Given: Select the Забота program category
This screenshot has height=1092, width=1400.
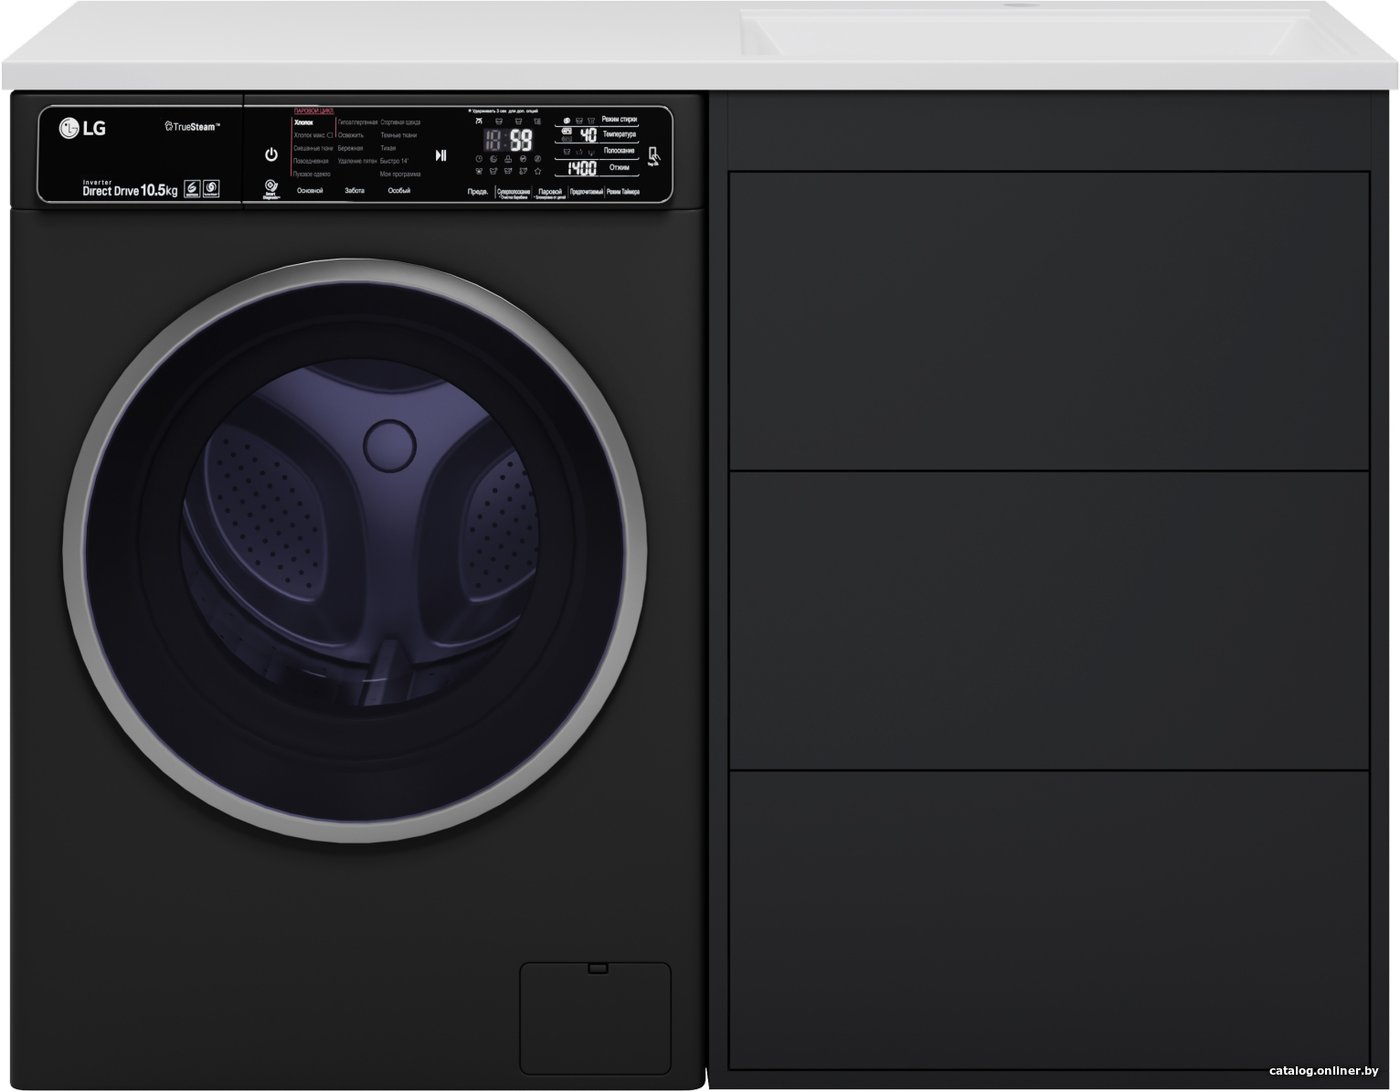Looking at the screenshot, I should (354, 190).
